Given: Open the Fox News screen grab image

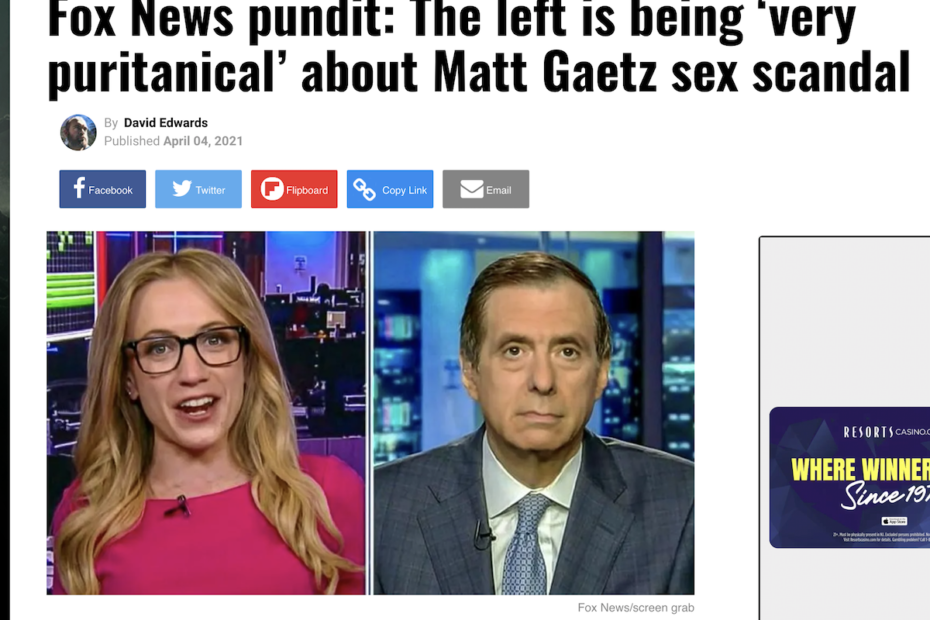Looking at the screenshot, I should [370, 413].
